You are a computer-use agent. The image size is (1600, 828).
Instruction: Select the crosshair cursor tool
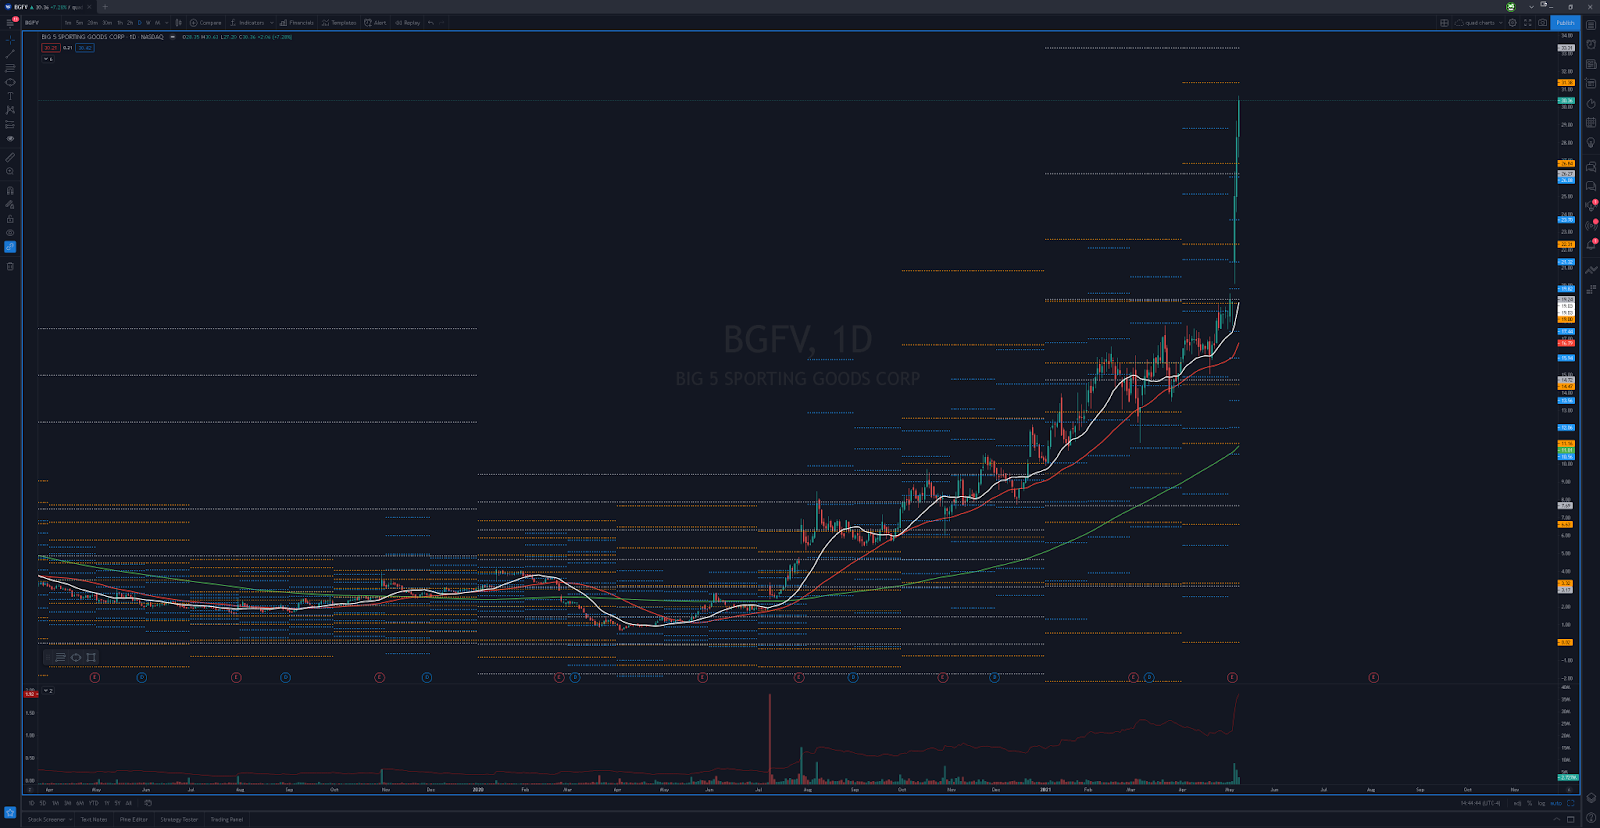10,40
